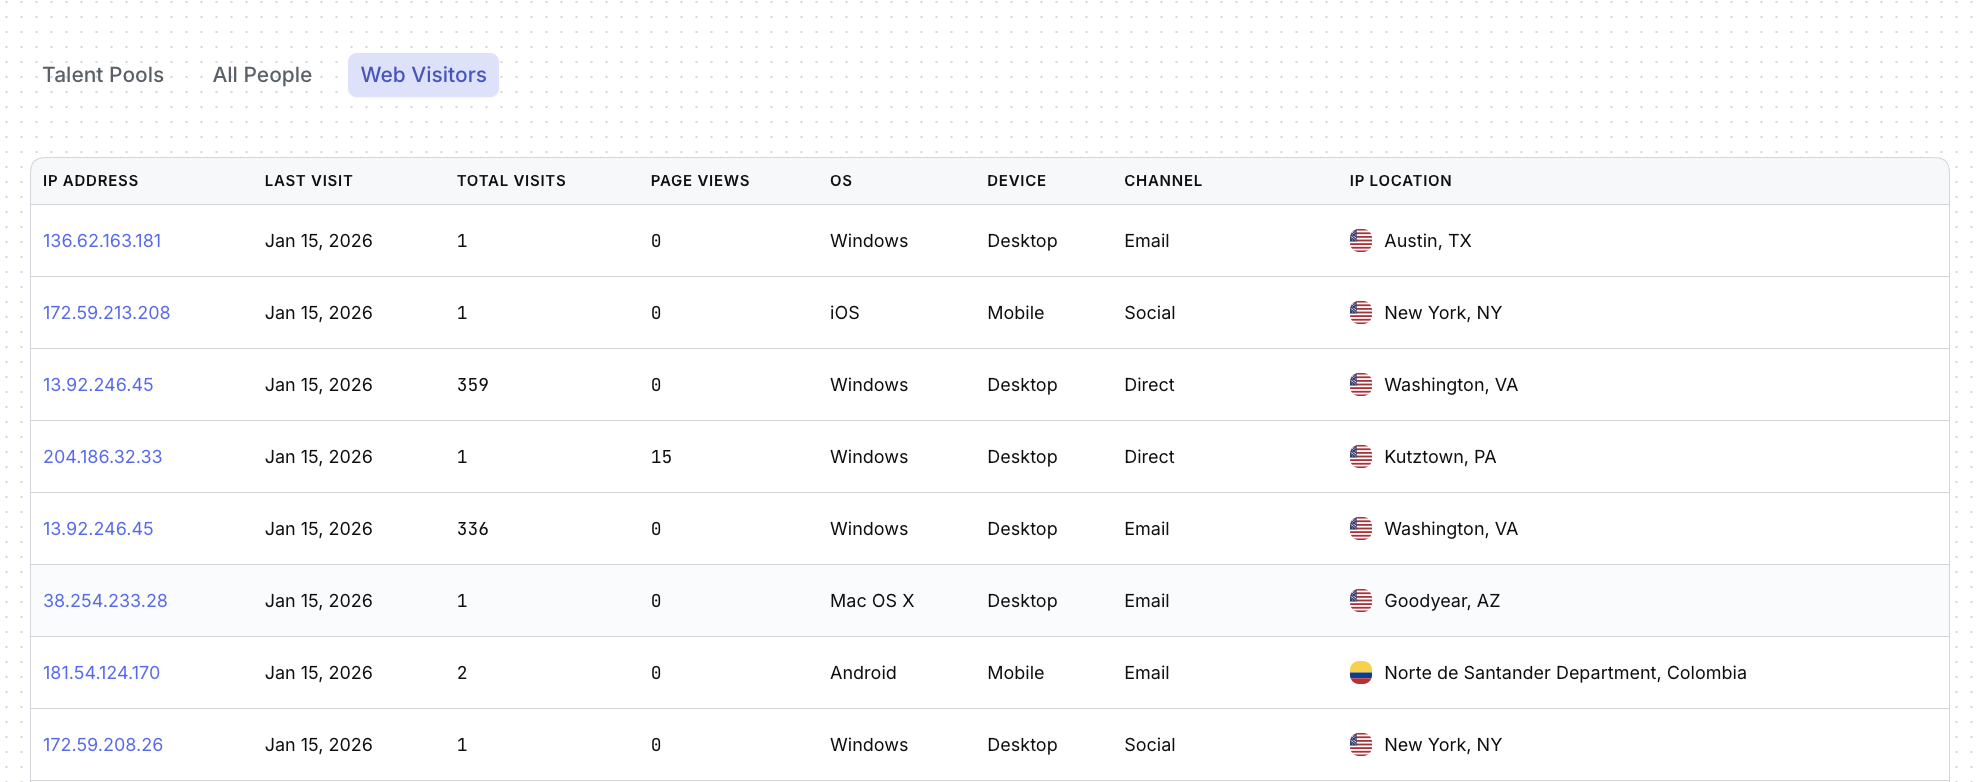1980x782 pixels.
Task: Click the Page Views column header
Action: point(699,181)
